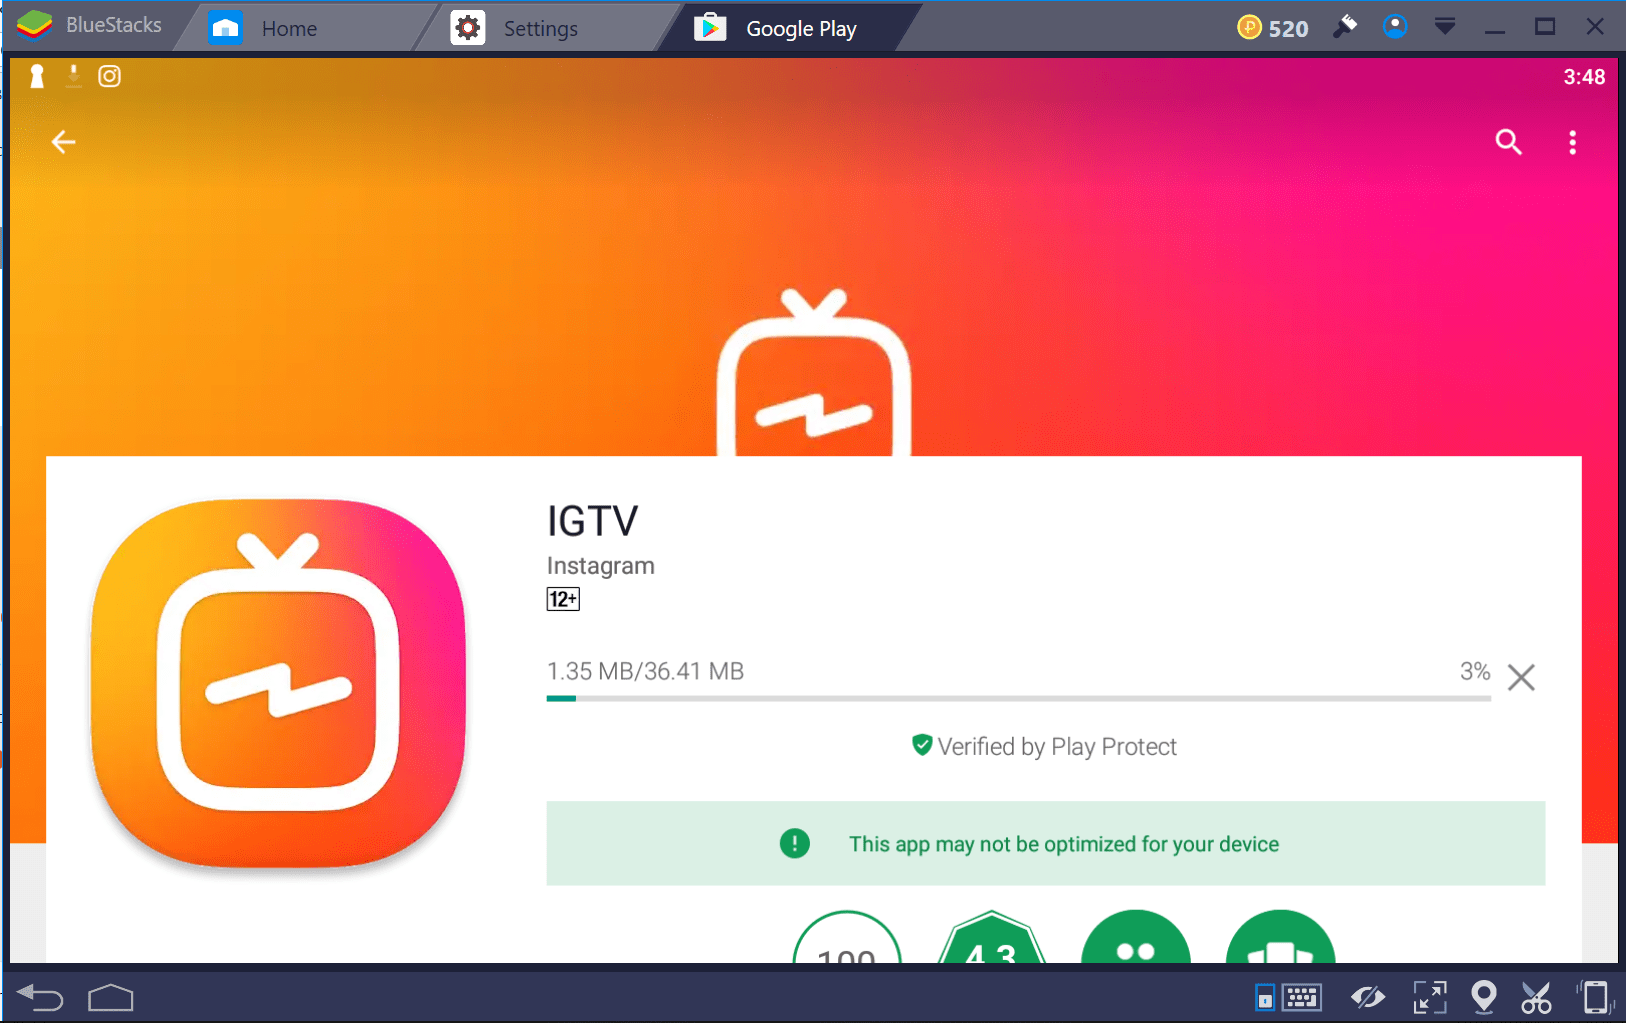This screenshot has height=1023, width=1626.
Task: Click the pin icon in title bar
Action: pyautogui.click(x=1345, y=27)
